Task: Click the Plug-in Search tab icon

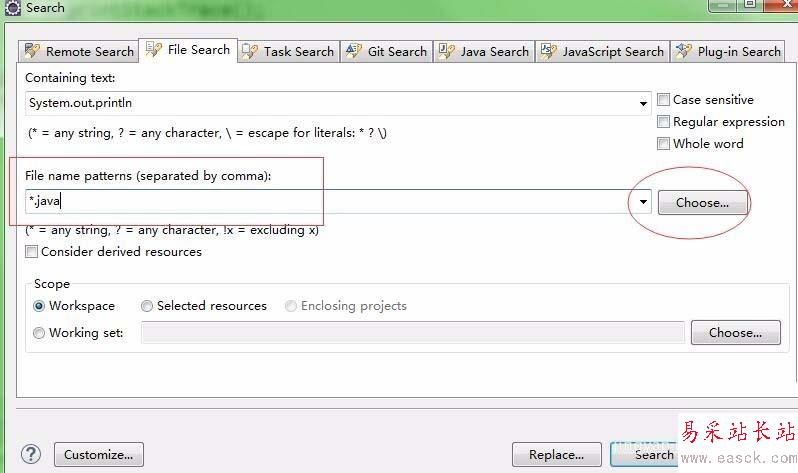Action: (684, 51)
